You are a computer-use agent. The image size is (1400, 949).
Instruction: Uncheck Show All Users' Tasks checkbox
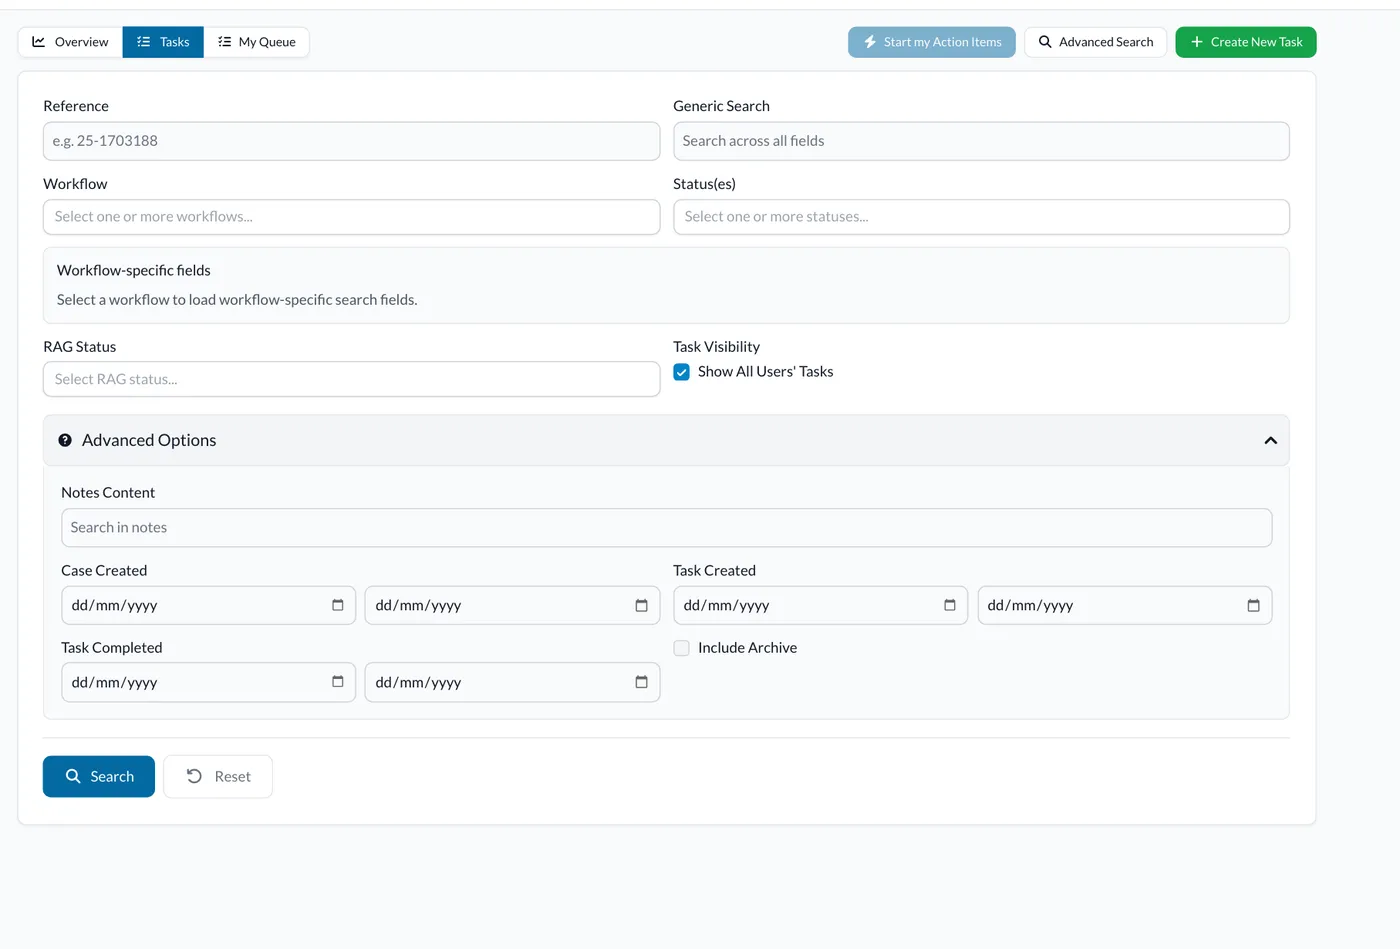click(682, 372)
